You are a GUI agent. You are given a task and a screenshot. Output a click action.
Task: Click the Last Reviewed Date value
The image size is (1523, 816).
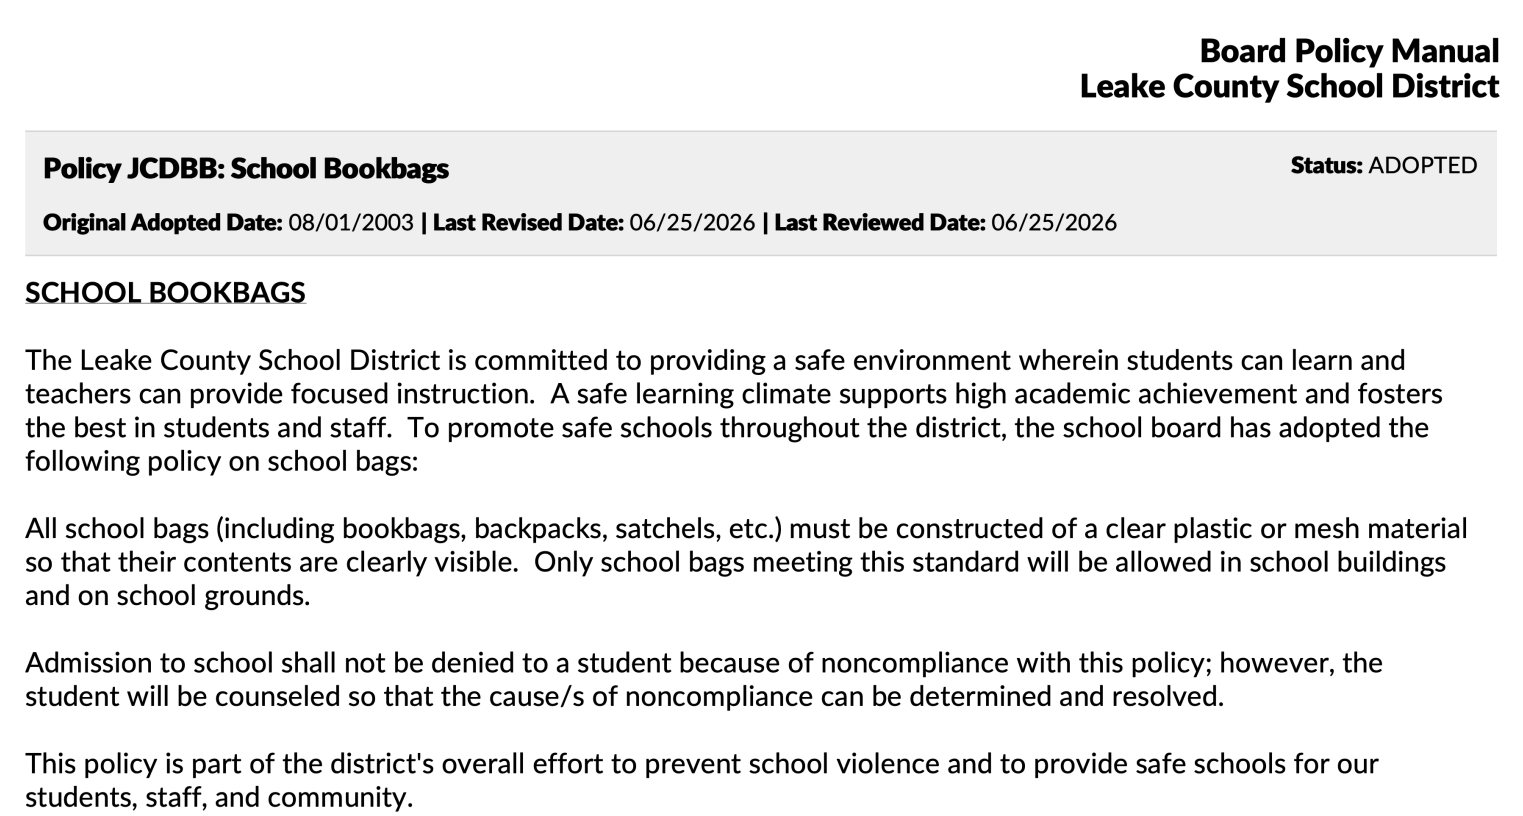[1054, 222]
